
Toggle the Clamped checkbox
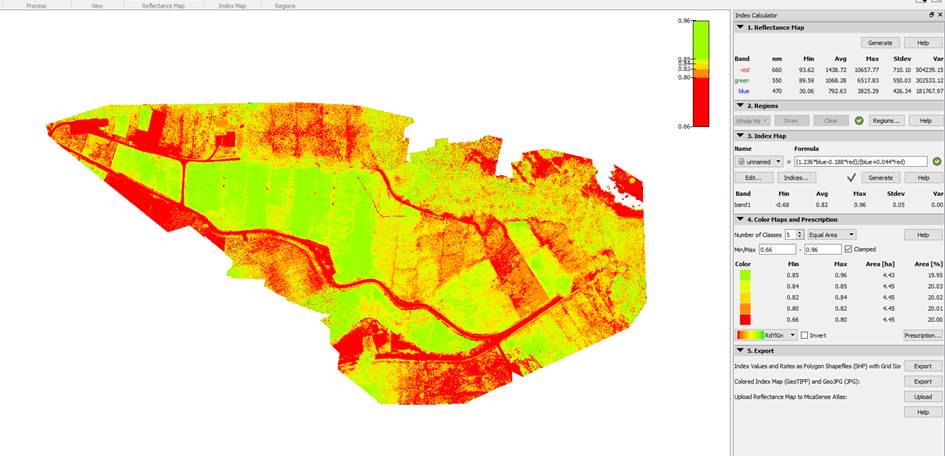[849, 248]
